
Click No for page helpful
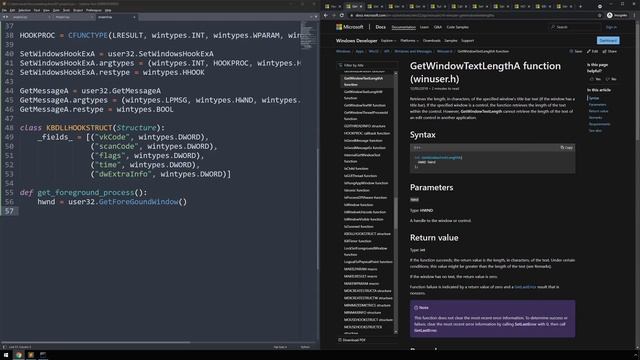[x=611, y=79]
